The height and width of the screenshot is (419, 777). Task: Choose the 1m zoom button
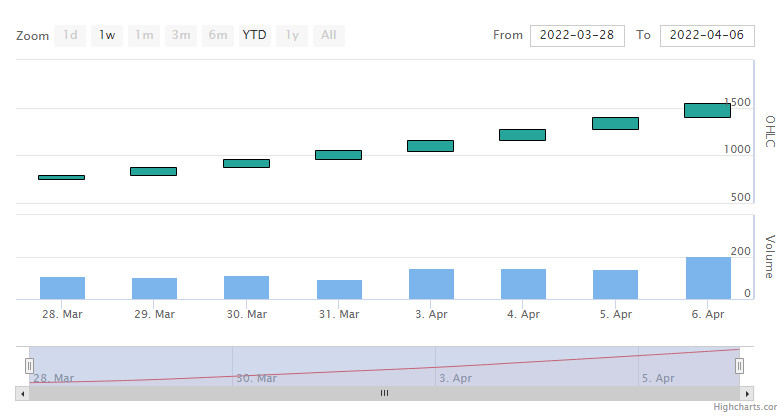pos(144,36)
